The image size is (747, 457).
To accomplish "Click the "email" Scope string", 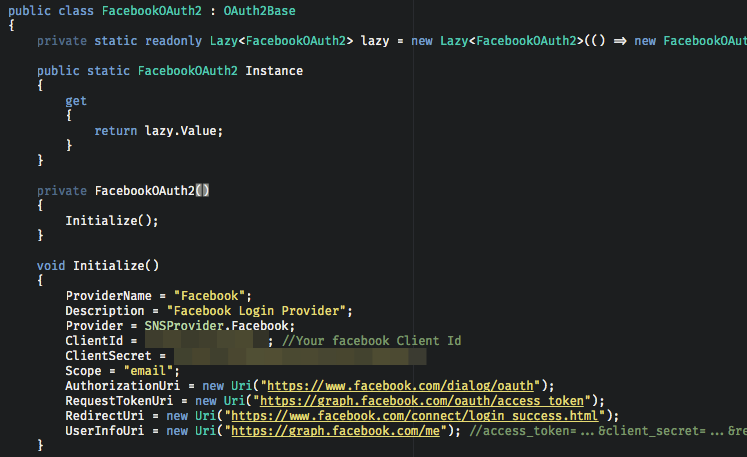I will 145,371.
